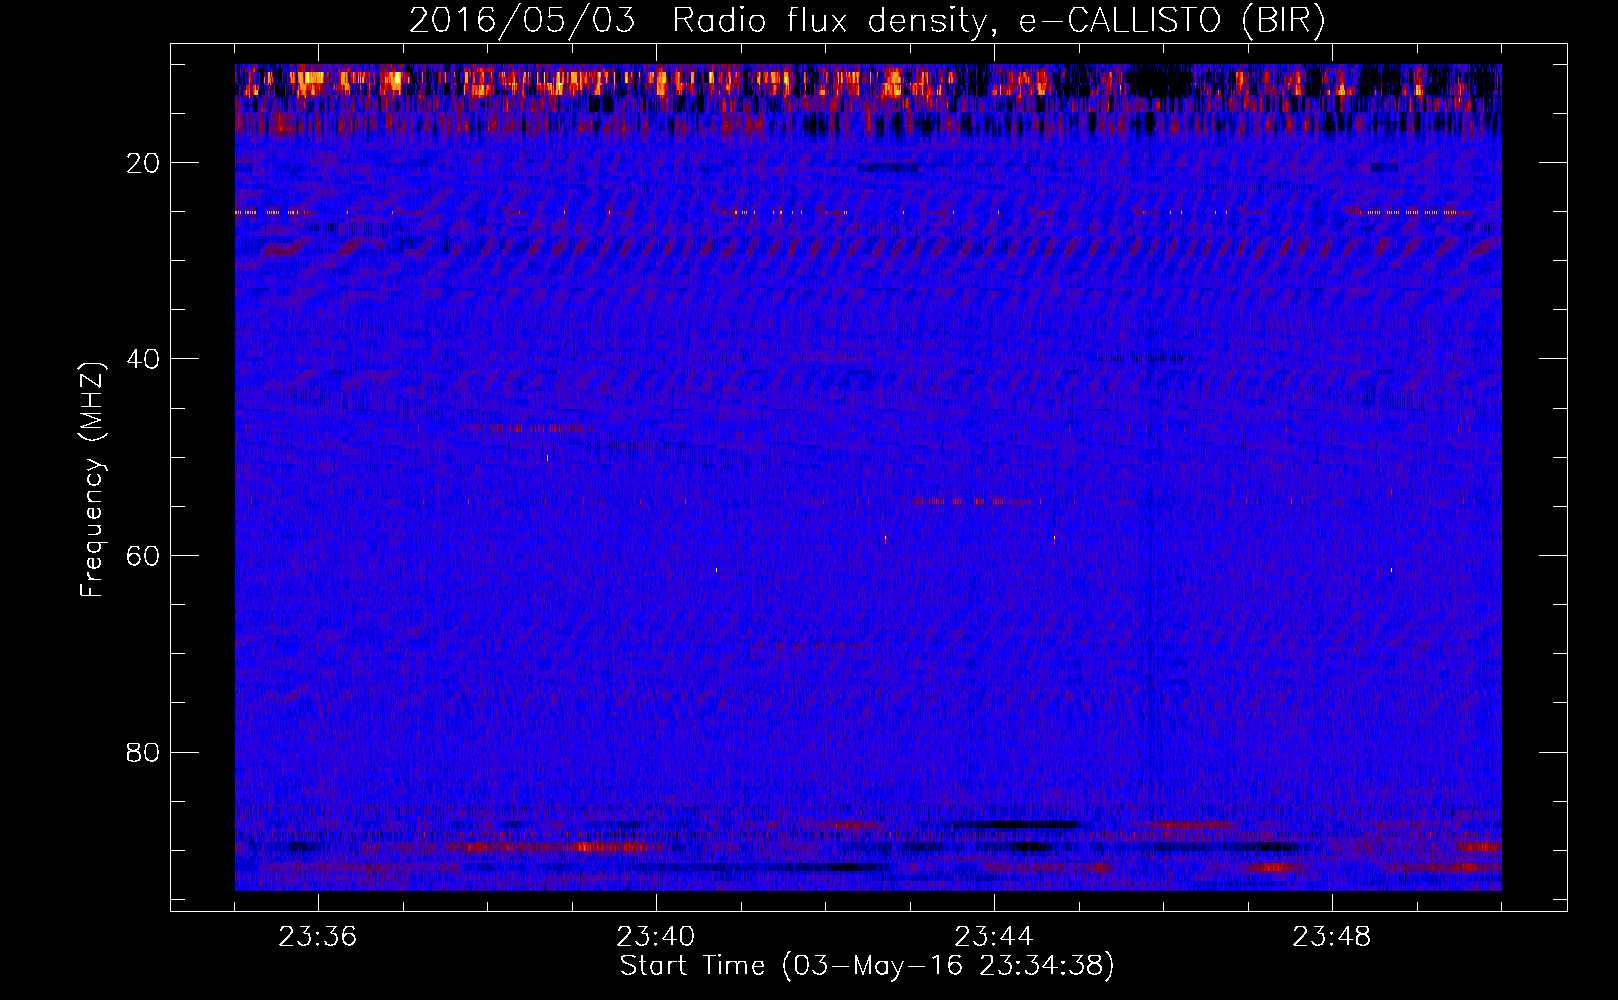Click the 80 MHz frequency tick label
The height and width of the screenshot is (1000, 1618).
(x=144, y=752)
